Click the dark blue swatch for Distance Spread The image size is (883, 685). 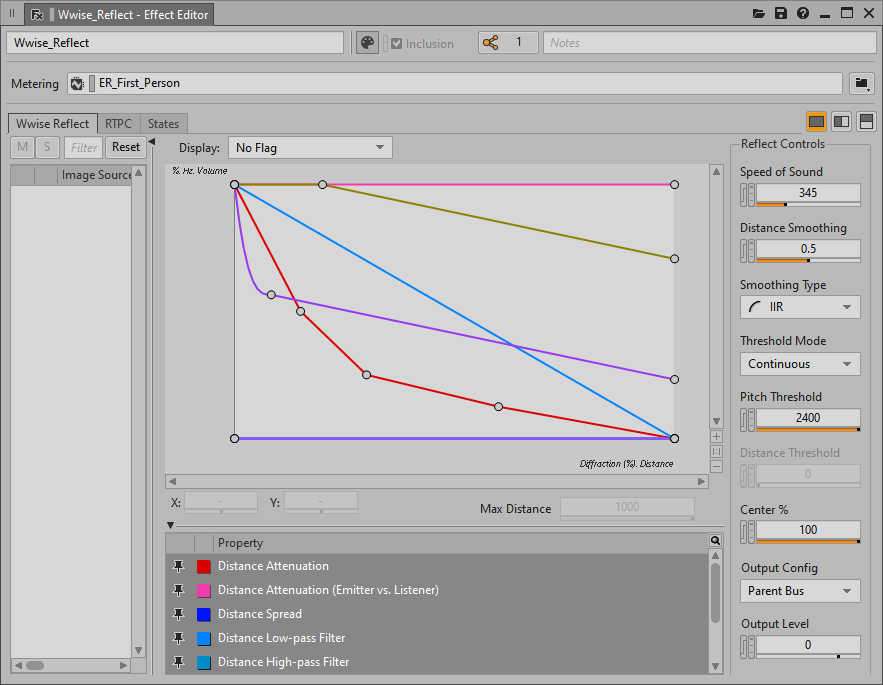pyautogui.click(x=204, y=615)
